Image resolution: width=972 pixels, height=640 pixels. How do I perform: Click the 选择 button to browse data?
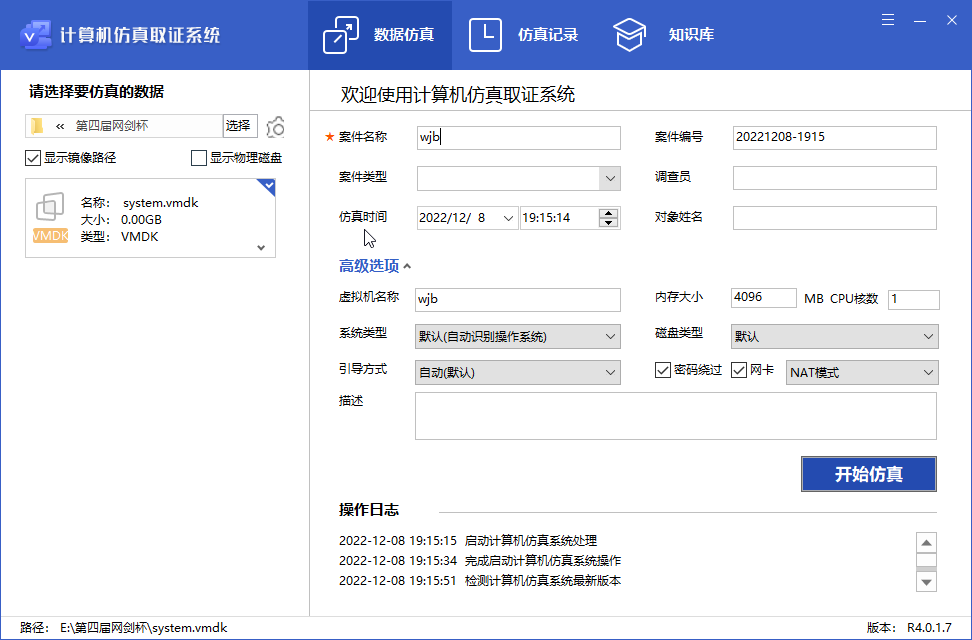tap(240, 126)
